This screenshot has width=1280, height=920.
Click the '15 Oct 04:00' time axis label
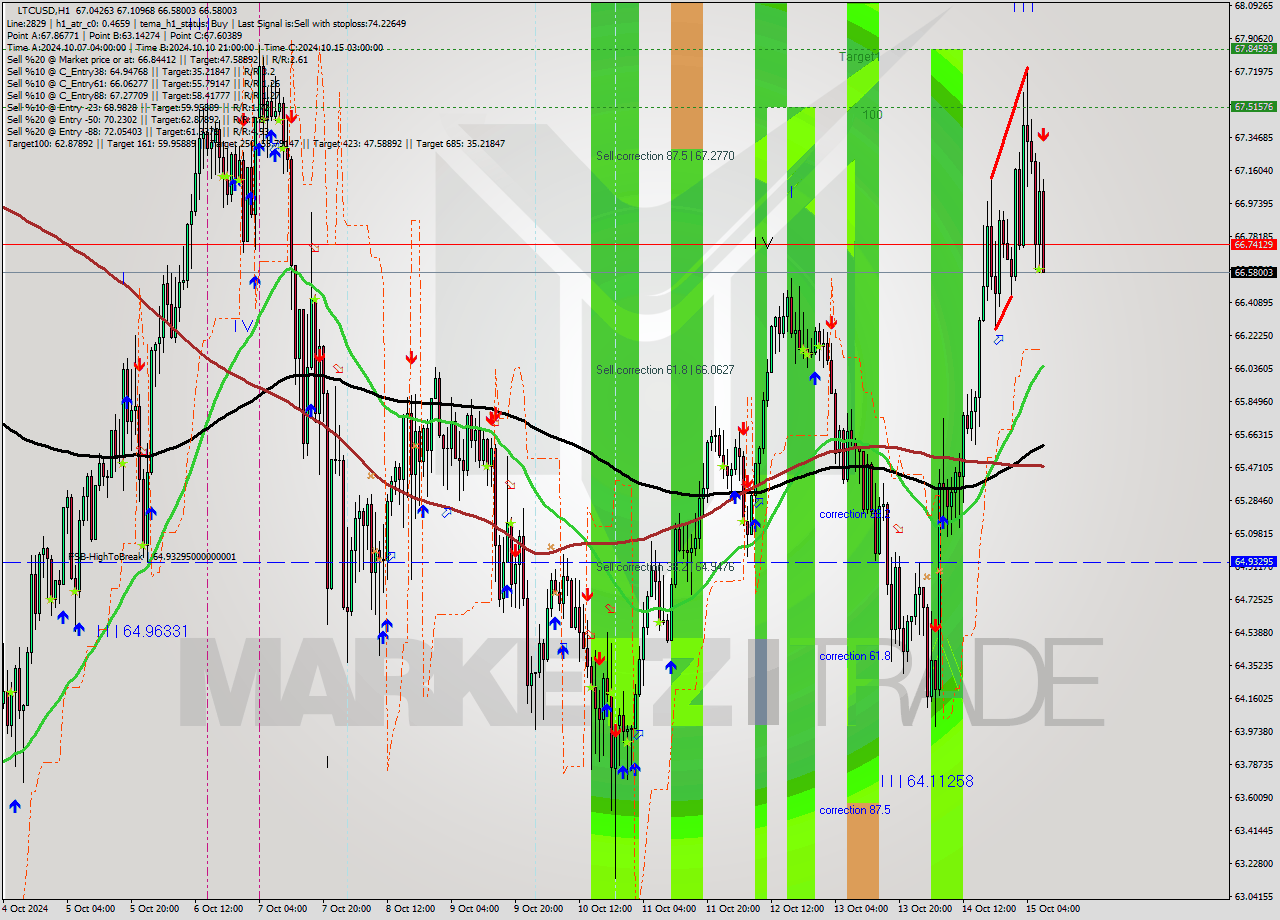[x=1053, y=909]
